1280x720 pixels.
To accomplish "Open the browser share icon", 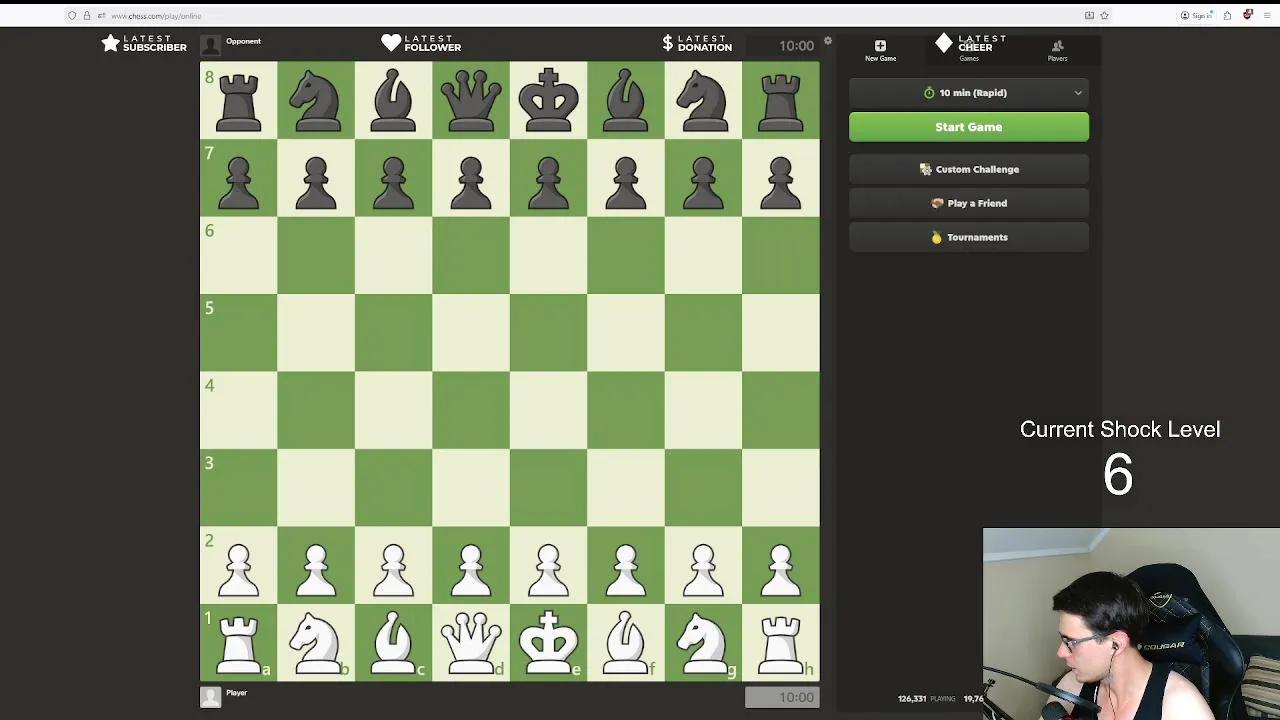I will click(x=1227, y=15).
